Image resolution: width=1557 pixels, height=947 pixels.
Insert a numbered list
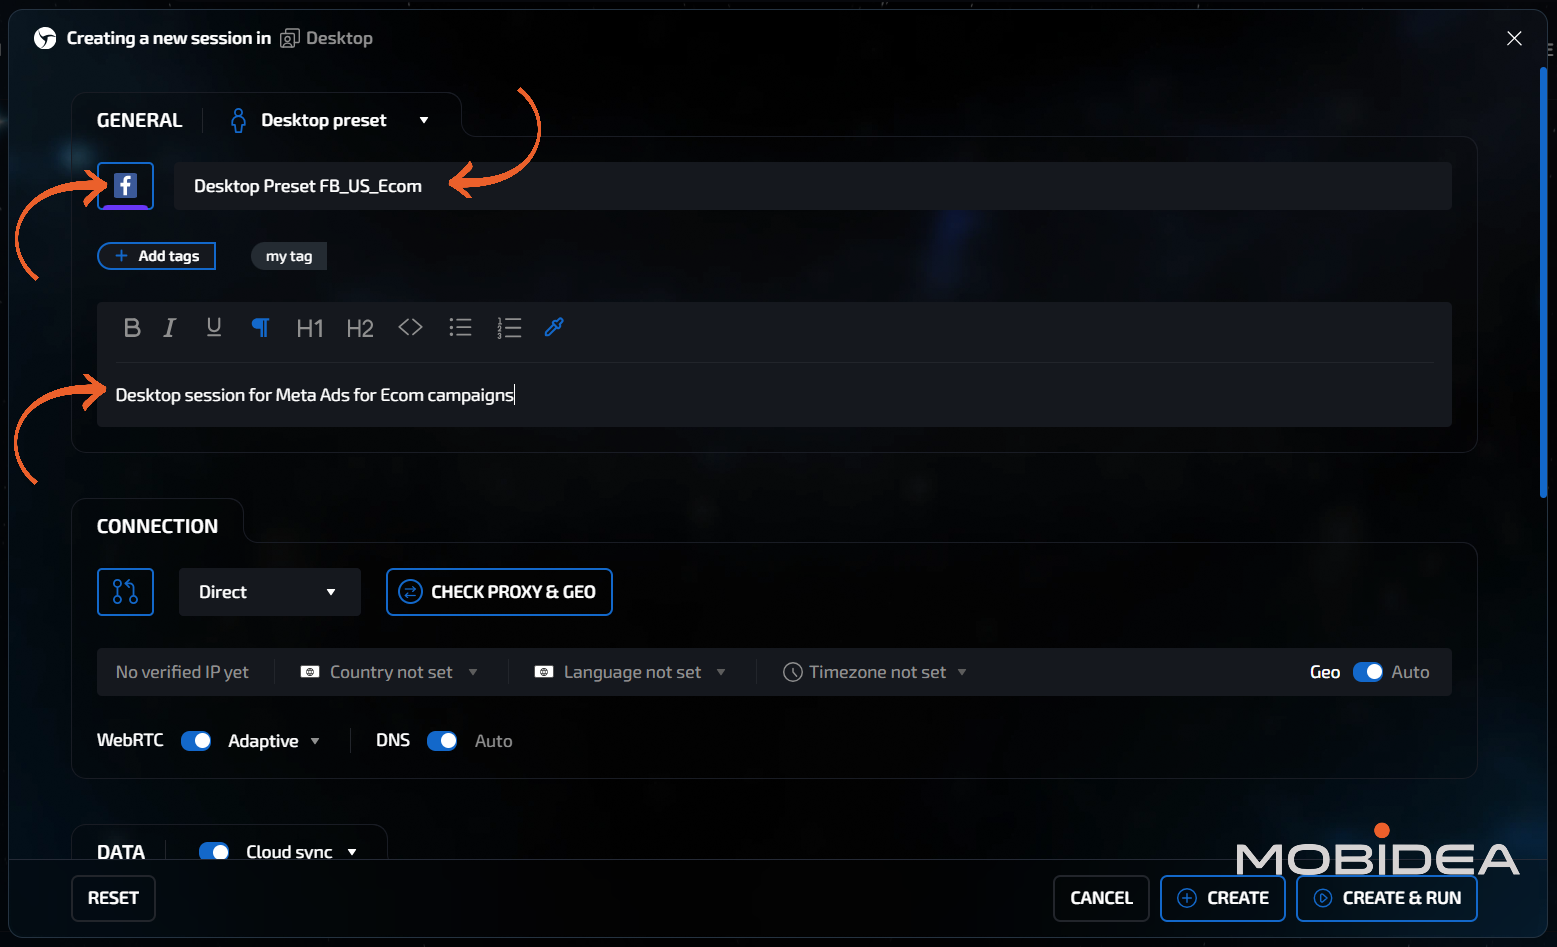(509, 328)
